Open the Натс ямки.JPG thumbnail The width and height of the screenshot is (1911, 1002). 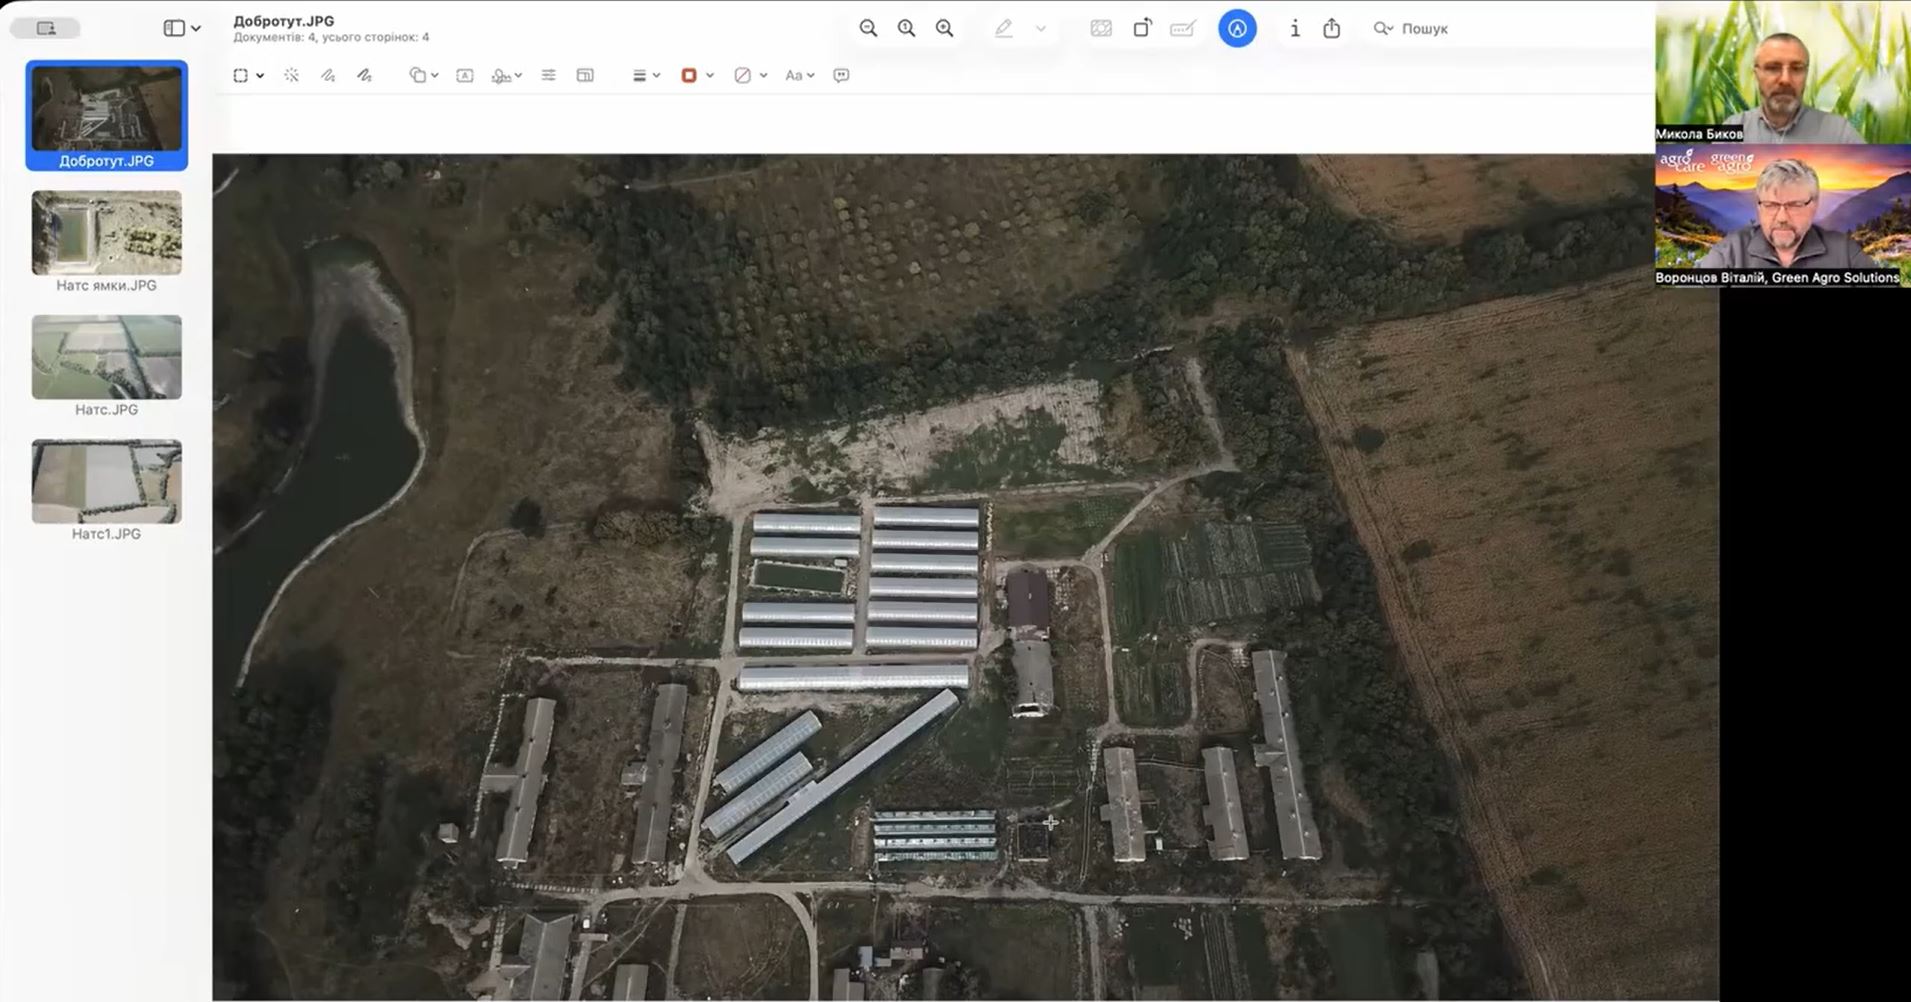coord(106,233)
